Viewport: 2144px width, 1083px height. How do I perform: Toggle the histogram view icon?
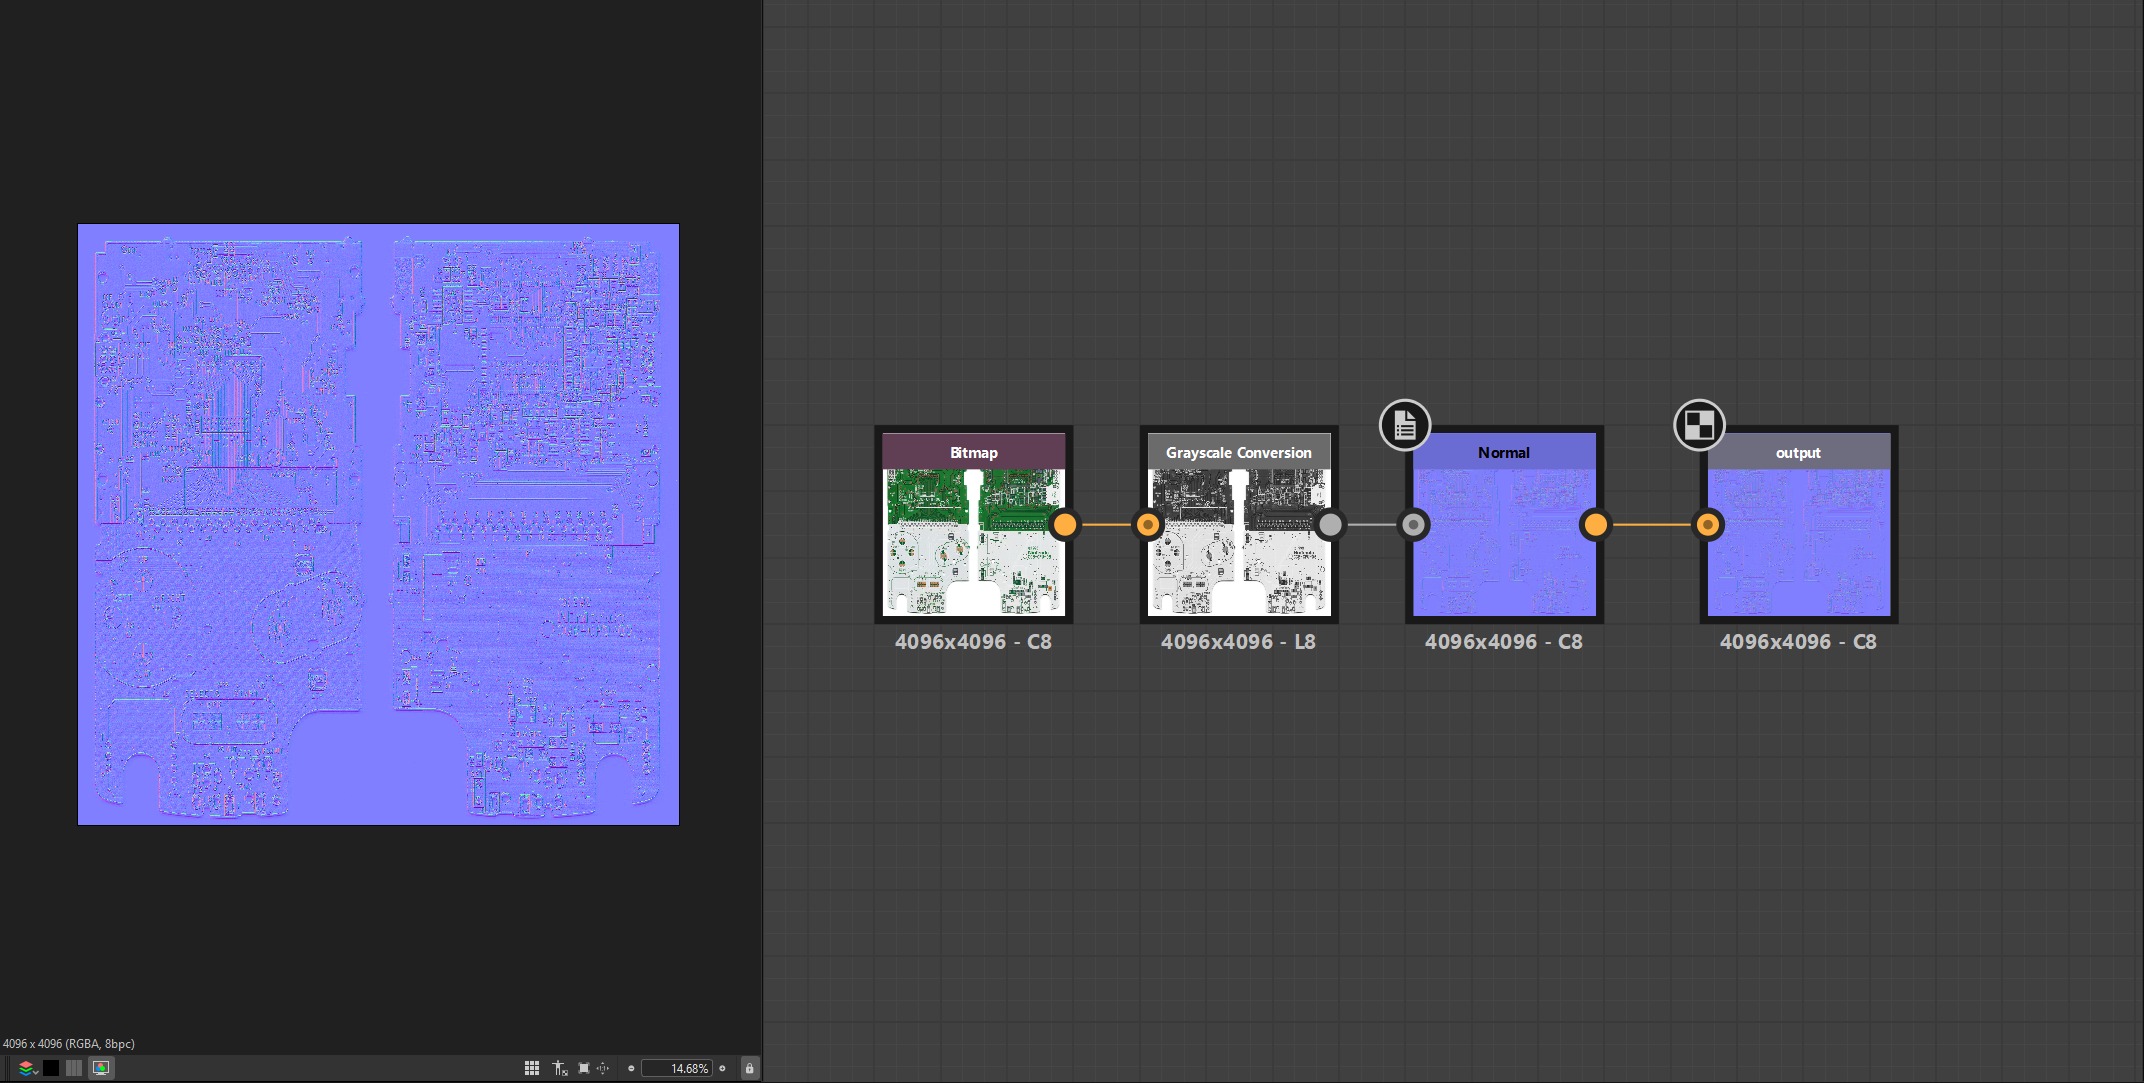click(74, 1068)
